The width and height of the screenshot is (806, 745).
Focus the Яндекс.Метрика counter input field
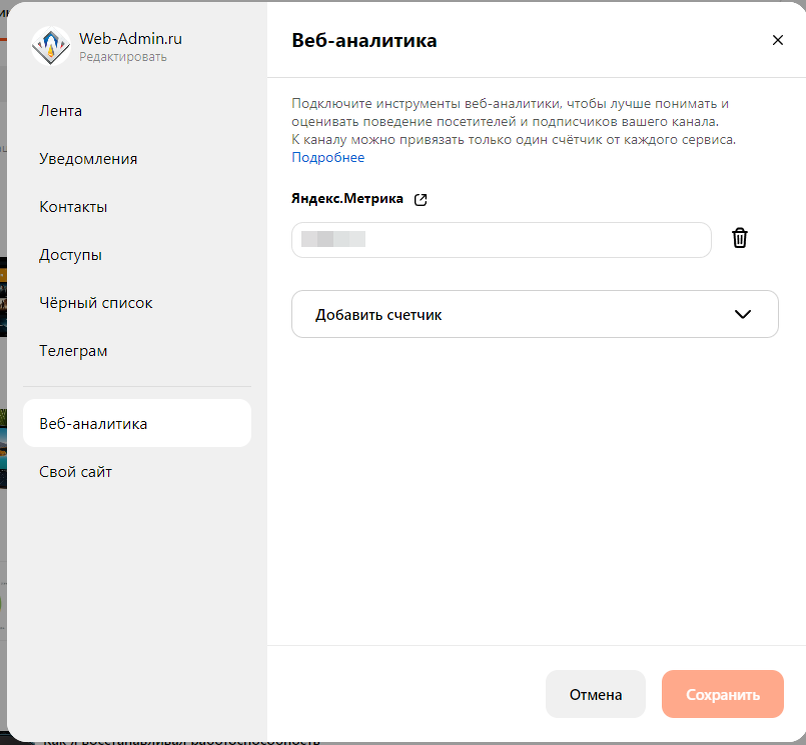[501, 240]
